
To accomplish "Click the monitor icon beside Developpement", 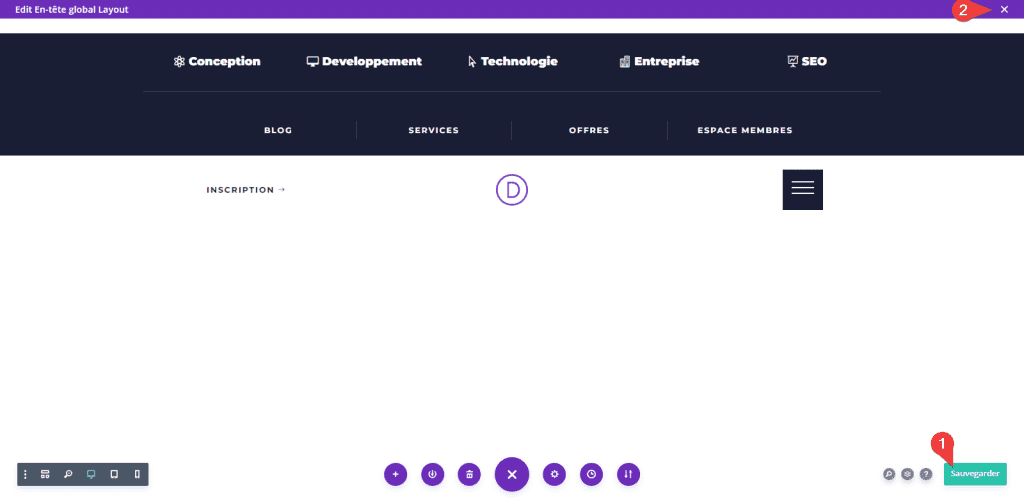I will pyautogui.click(x=313, y=61).
